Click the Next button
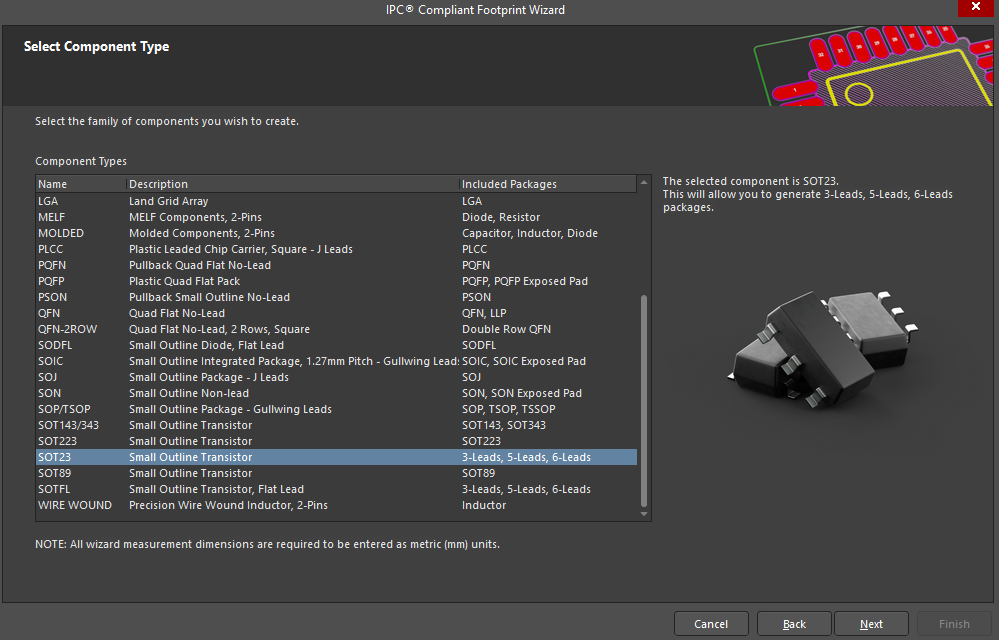This screenshot has height=640, width=999. 871,624
